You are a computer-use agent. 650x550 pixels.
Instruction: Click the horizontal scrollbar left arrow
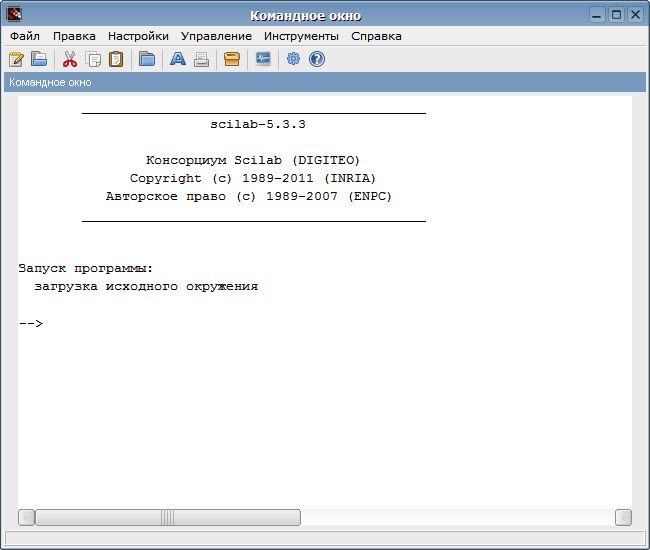(x=27, y=517)
